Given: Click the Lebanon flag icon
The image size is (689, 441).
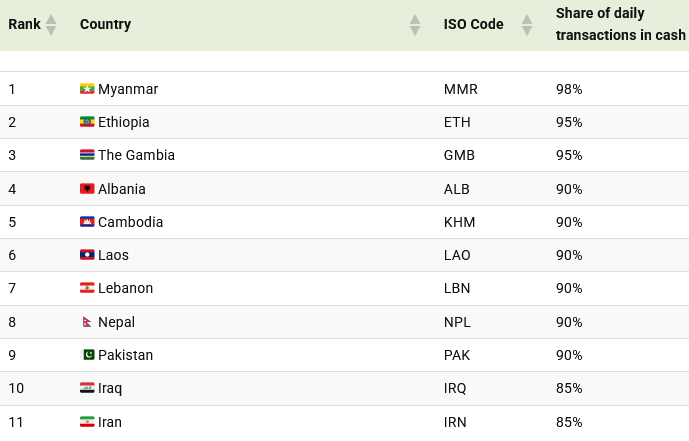Looking at the screenshot, I should pos(87,288).
